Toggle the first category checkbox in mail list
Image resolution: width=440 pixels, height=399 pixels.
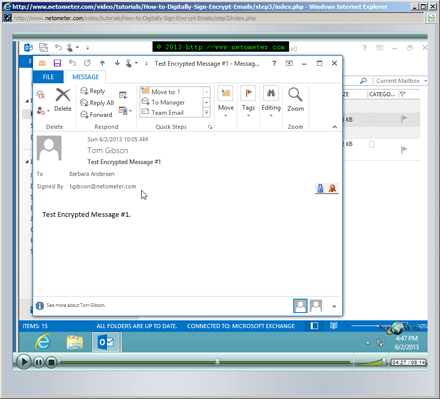(371, 119)
